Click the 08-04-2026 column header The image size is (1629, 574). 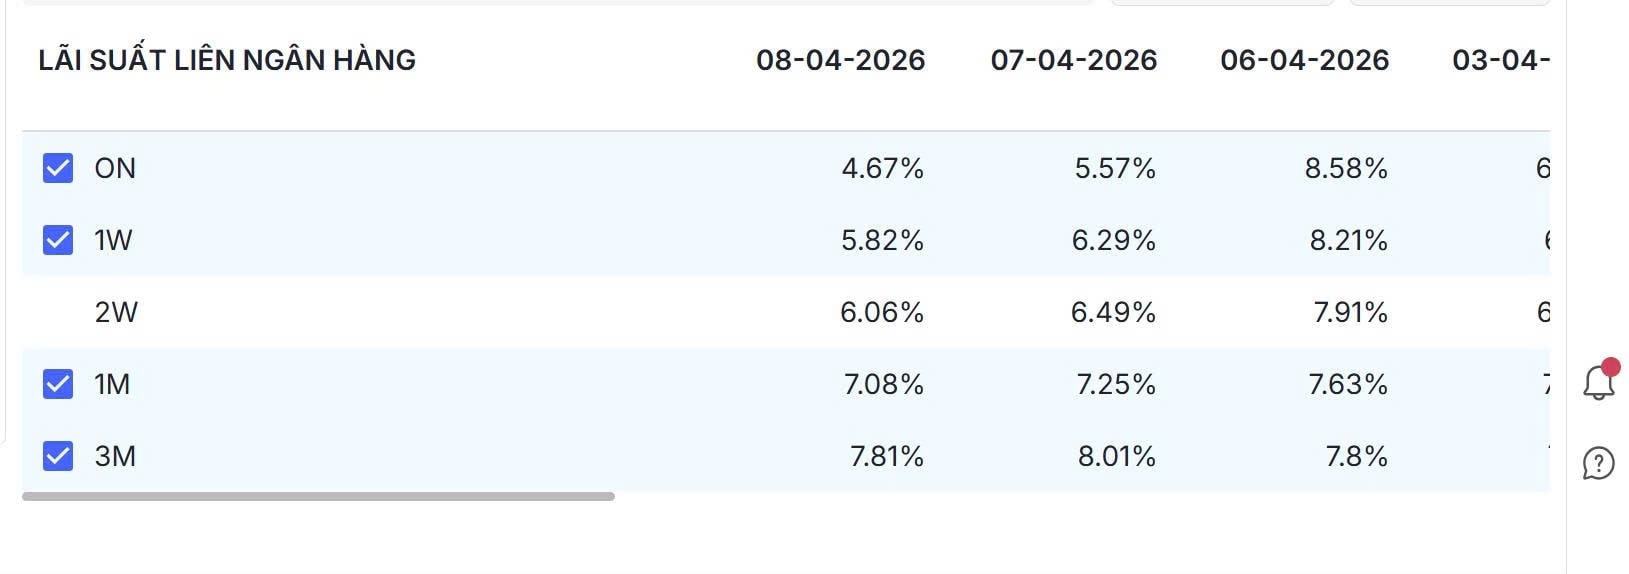pyautogui.click(x=840, y=60)
